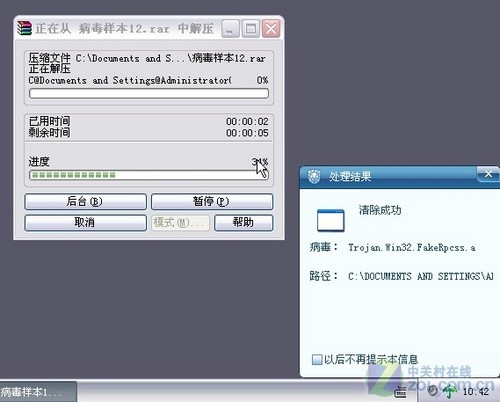Click 压缩文件 archive path text
Viewport: 500px width, 402px height.
pos(147,58)
